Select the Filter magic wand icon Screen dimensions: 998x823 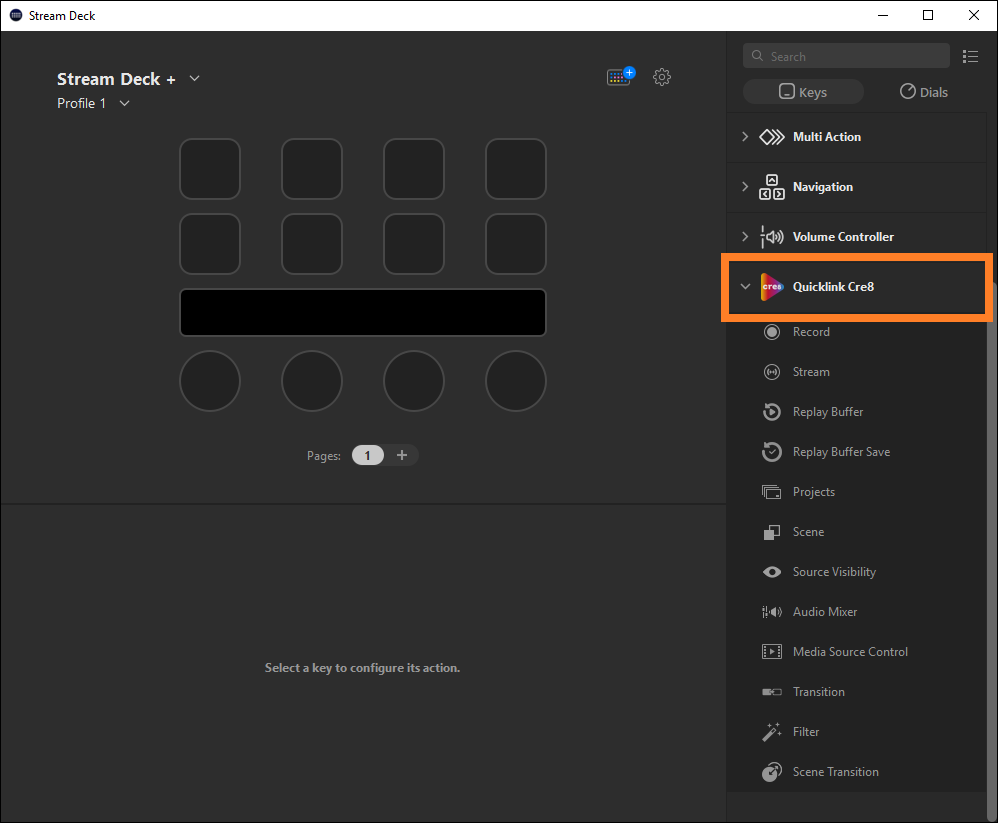click(771, 732)
